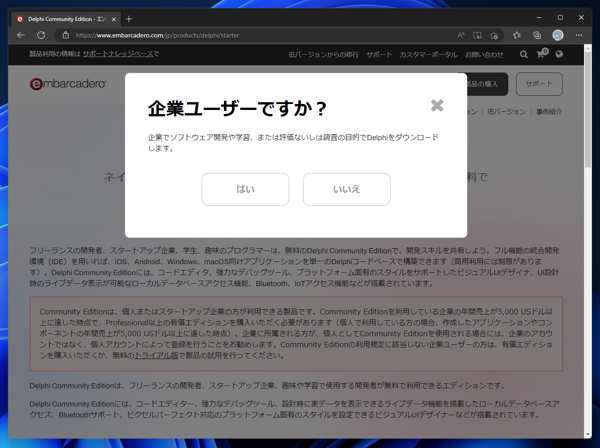Click the globe language icon
The height and width of the screenshot is (448, 600).
pyautogui.click(x=559, y=54)
